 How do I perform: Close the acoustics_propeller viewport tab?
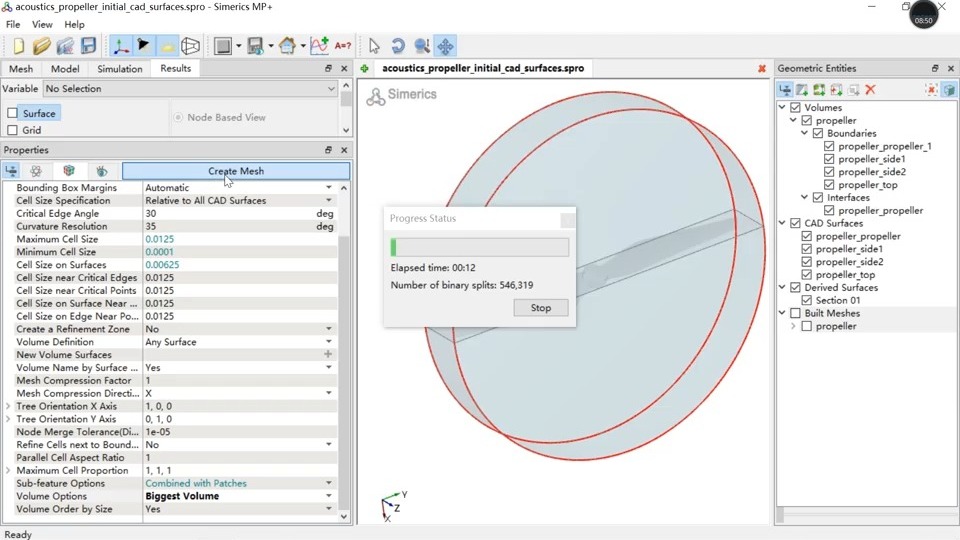(762, 69)
